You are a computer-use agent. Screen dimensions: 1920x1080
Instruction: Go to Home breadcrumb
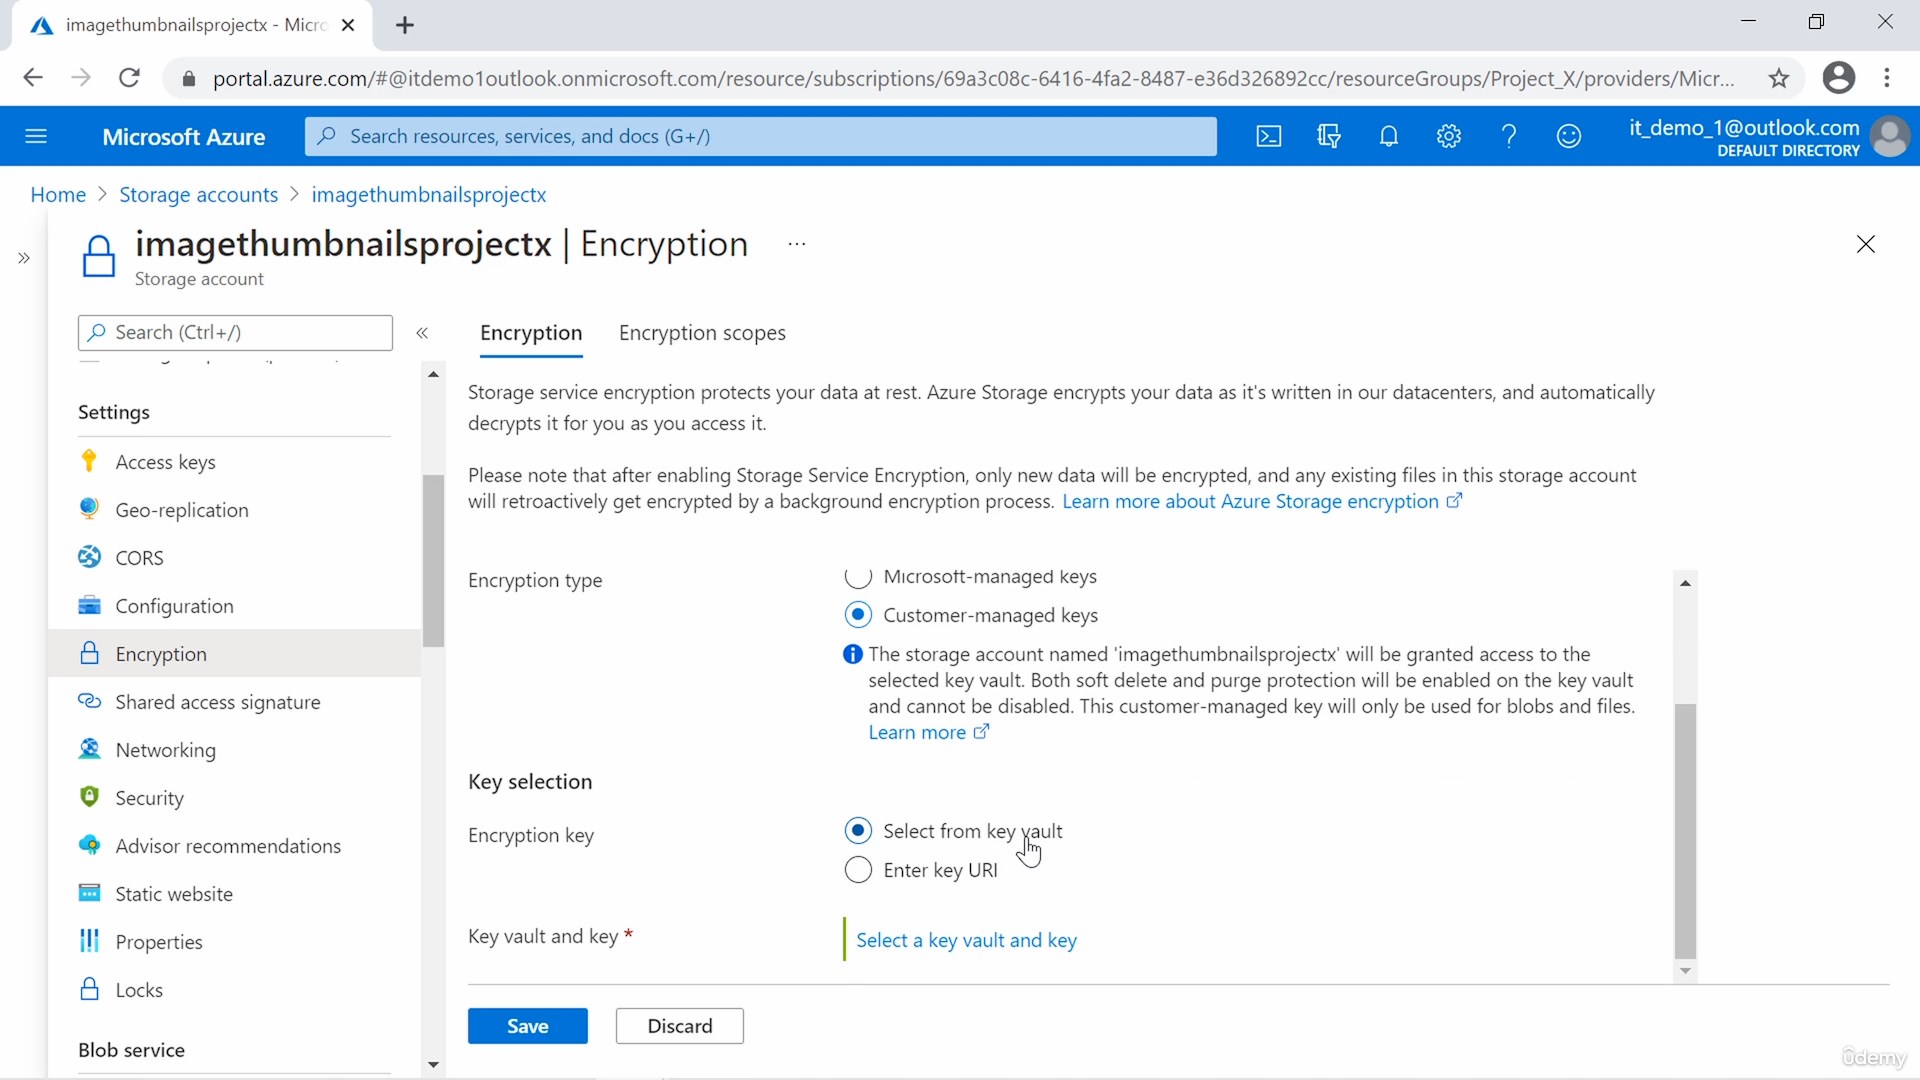(58, 194)
